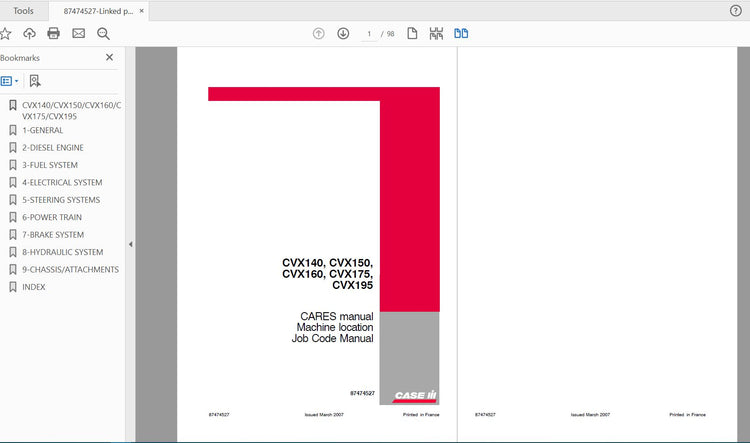Image resolution: width=750 pixels, height=443 pixels.
Task: Click bookmark icon beside 4-ELECTRICAL SYSTEM
Action: tap(13, 182)
